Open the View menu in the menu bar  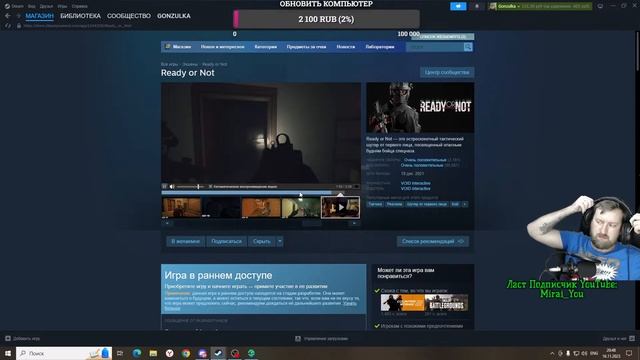coord(31,6)
